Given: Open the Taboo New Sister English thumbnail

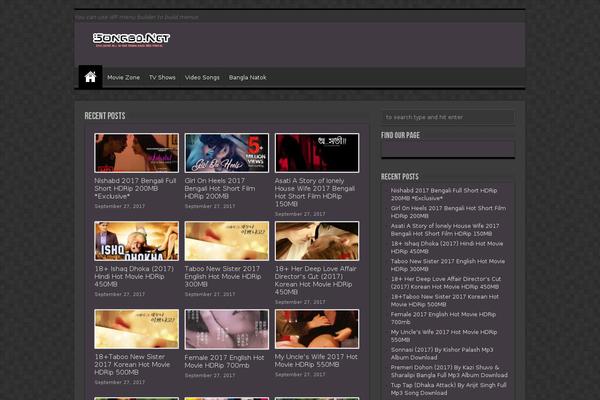Looking at the screenshot, I should [x=227, y=241].
